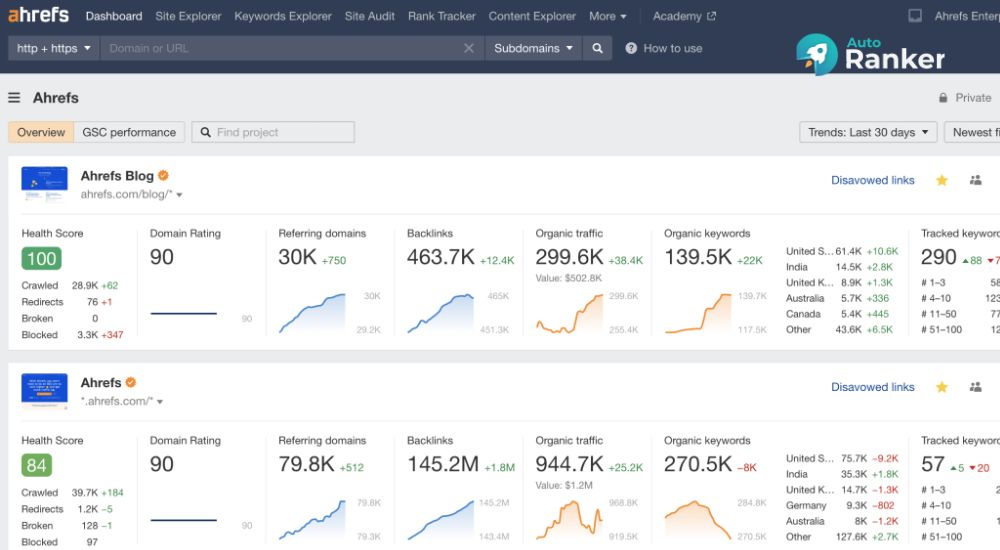
Task: Click Health Score 84 badge
Action: [36, 465]
